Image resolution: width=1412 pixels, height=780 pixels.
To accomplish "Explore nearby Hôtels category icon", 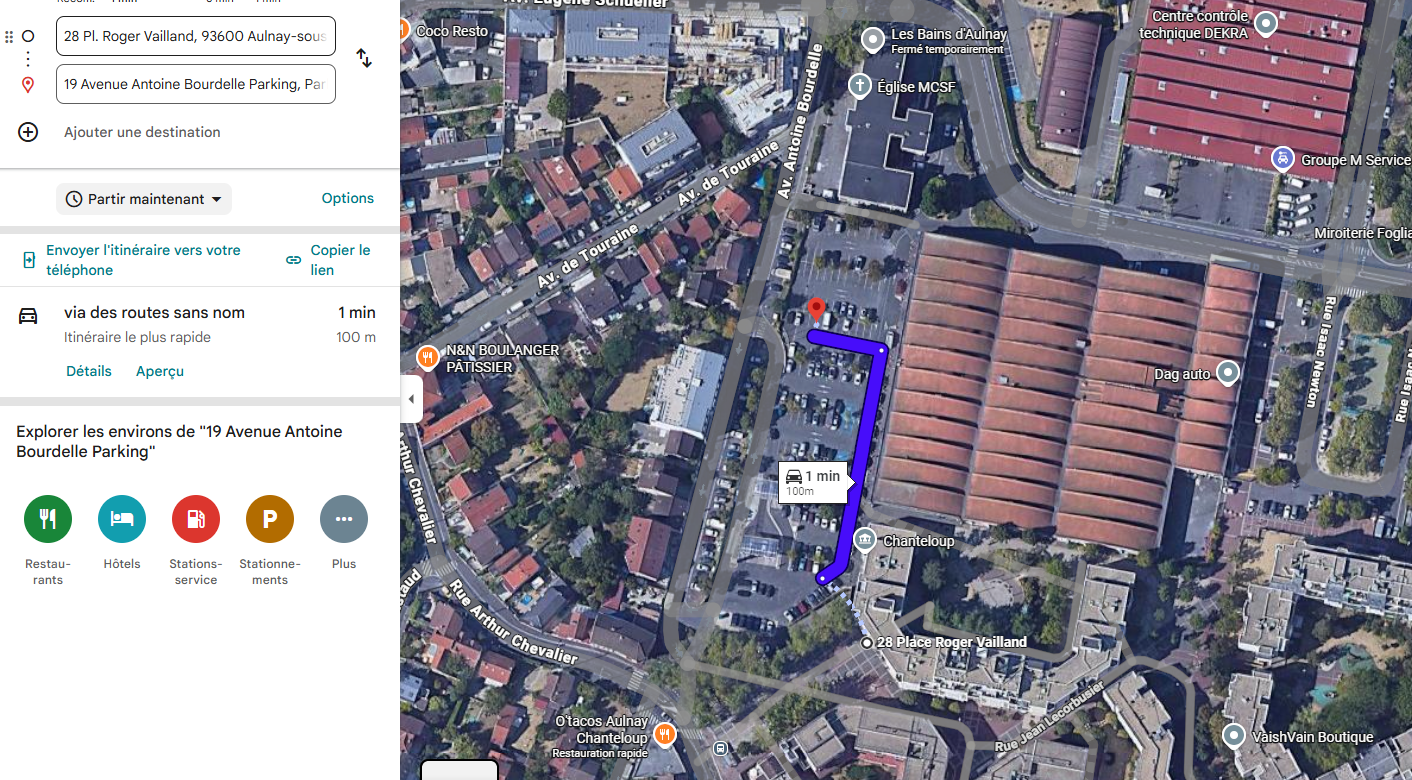I will (x=122, y=519).
